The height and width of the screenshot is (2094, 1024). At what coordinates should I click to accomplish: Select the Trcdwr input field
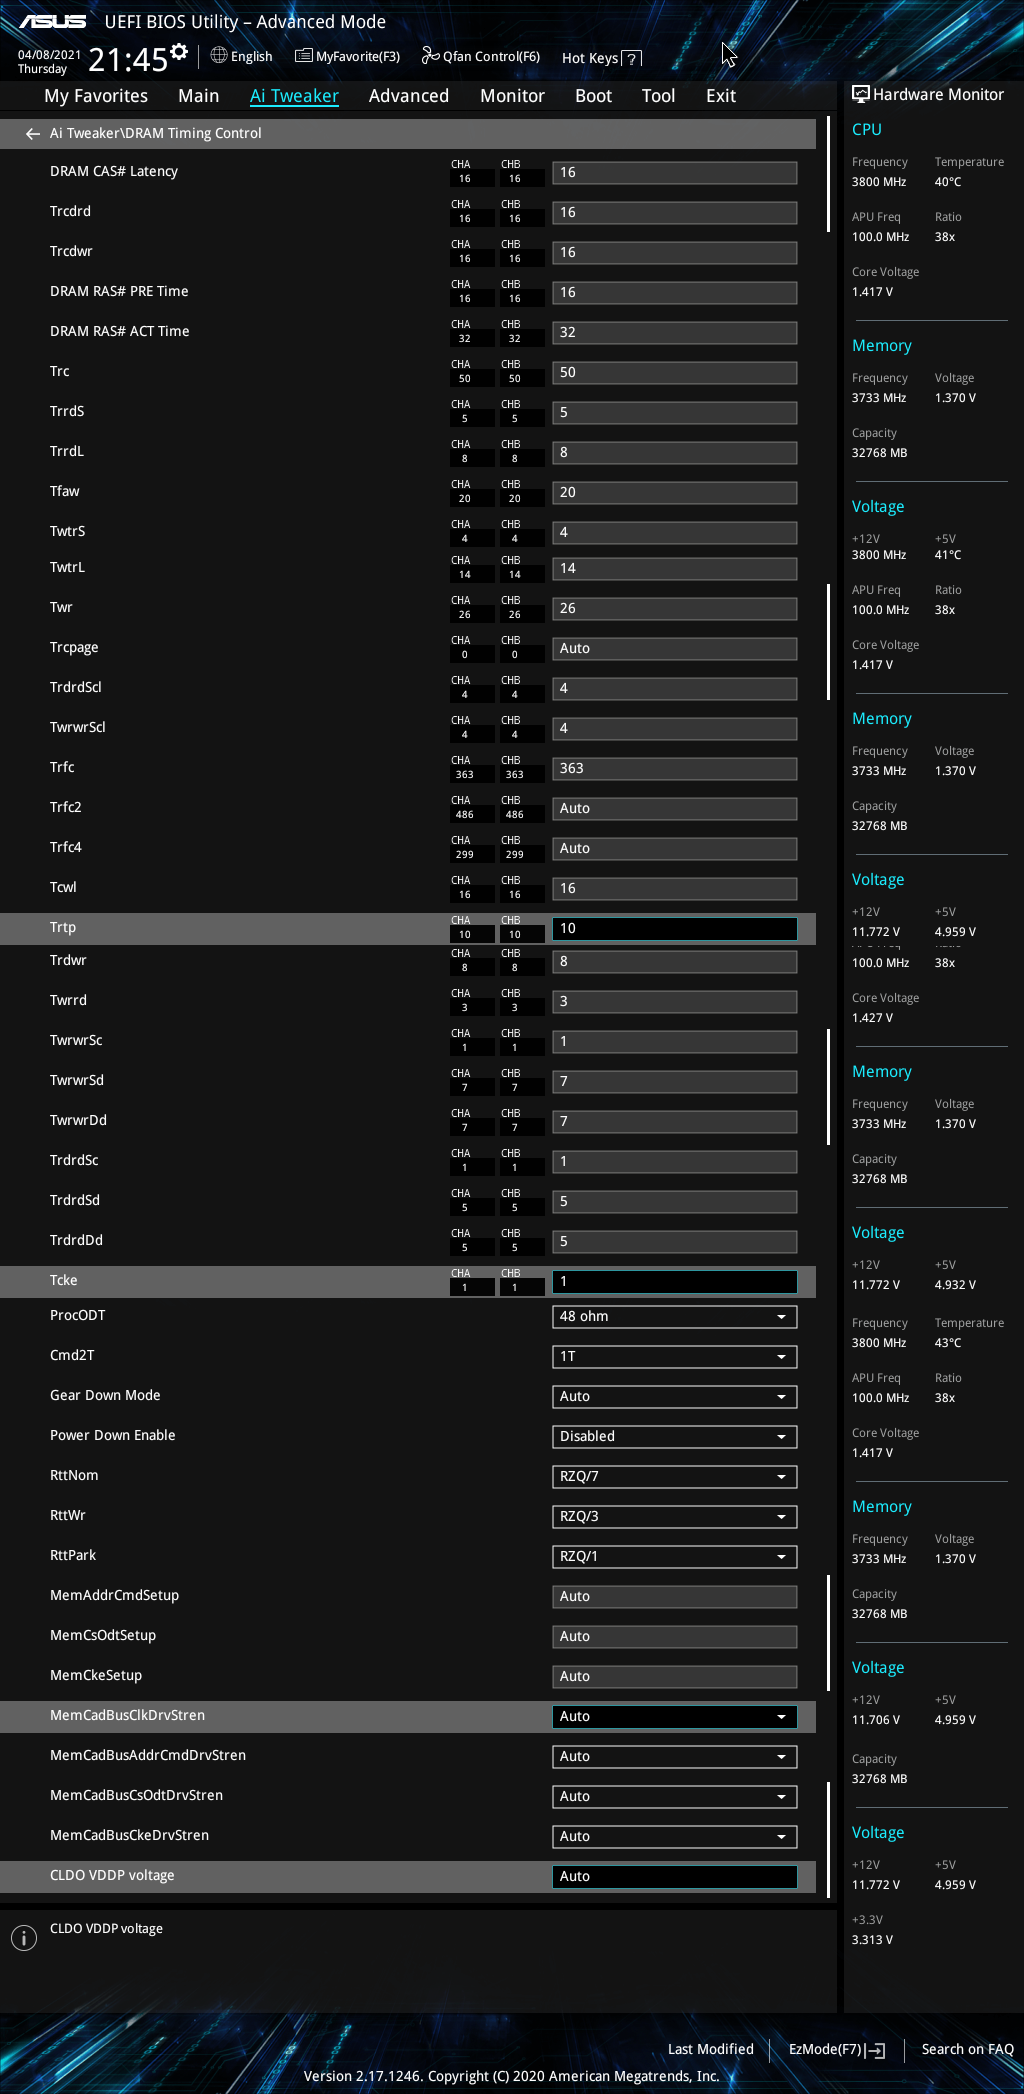coord(674,253)
